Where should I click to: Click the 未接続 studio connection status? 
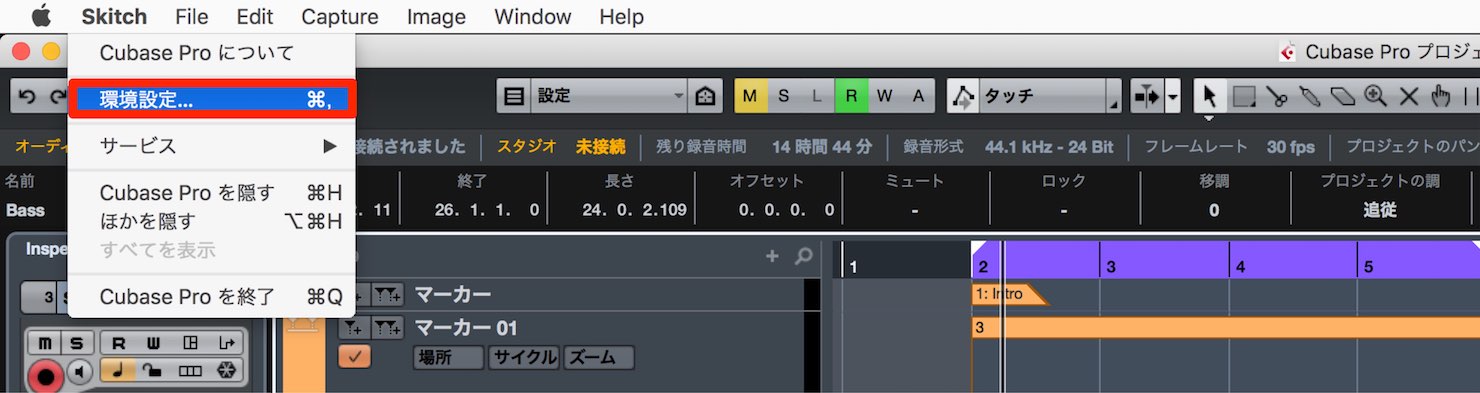point(600,146)
